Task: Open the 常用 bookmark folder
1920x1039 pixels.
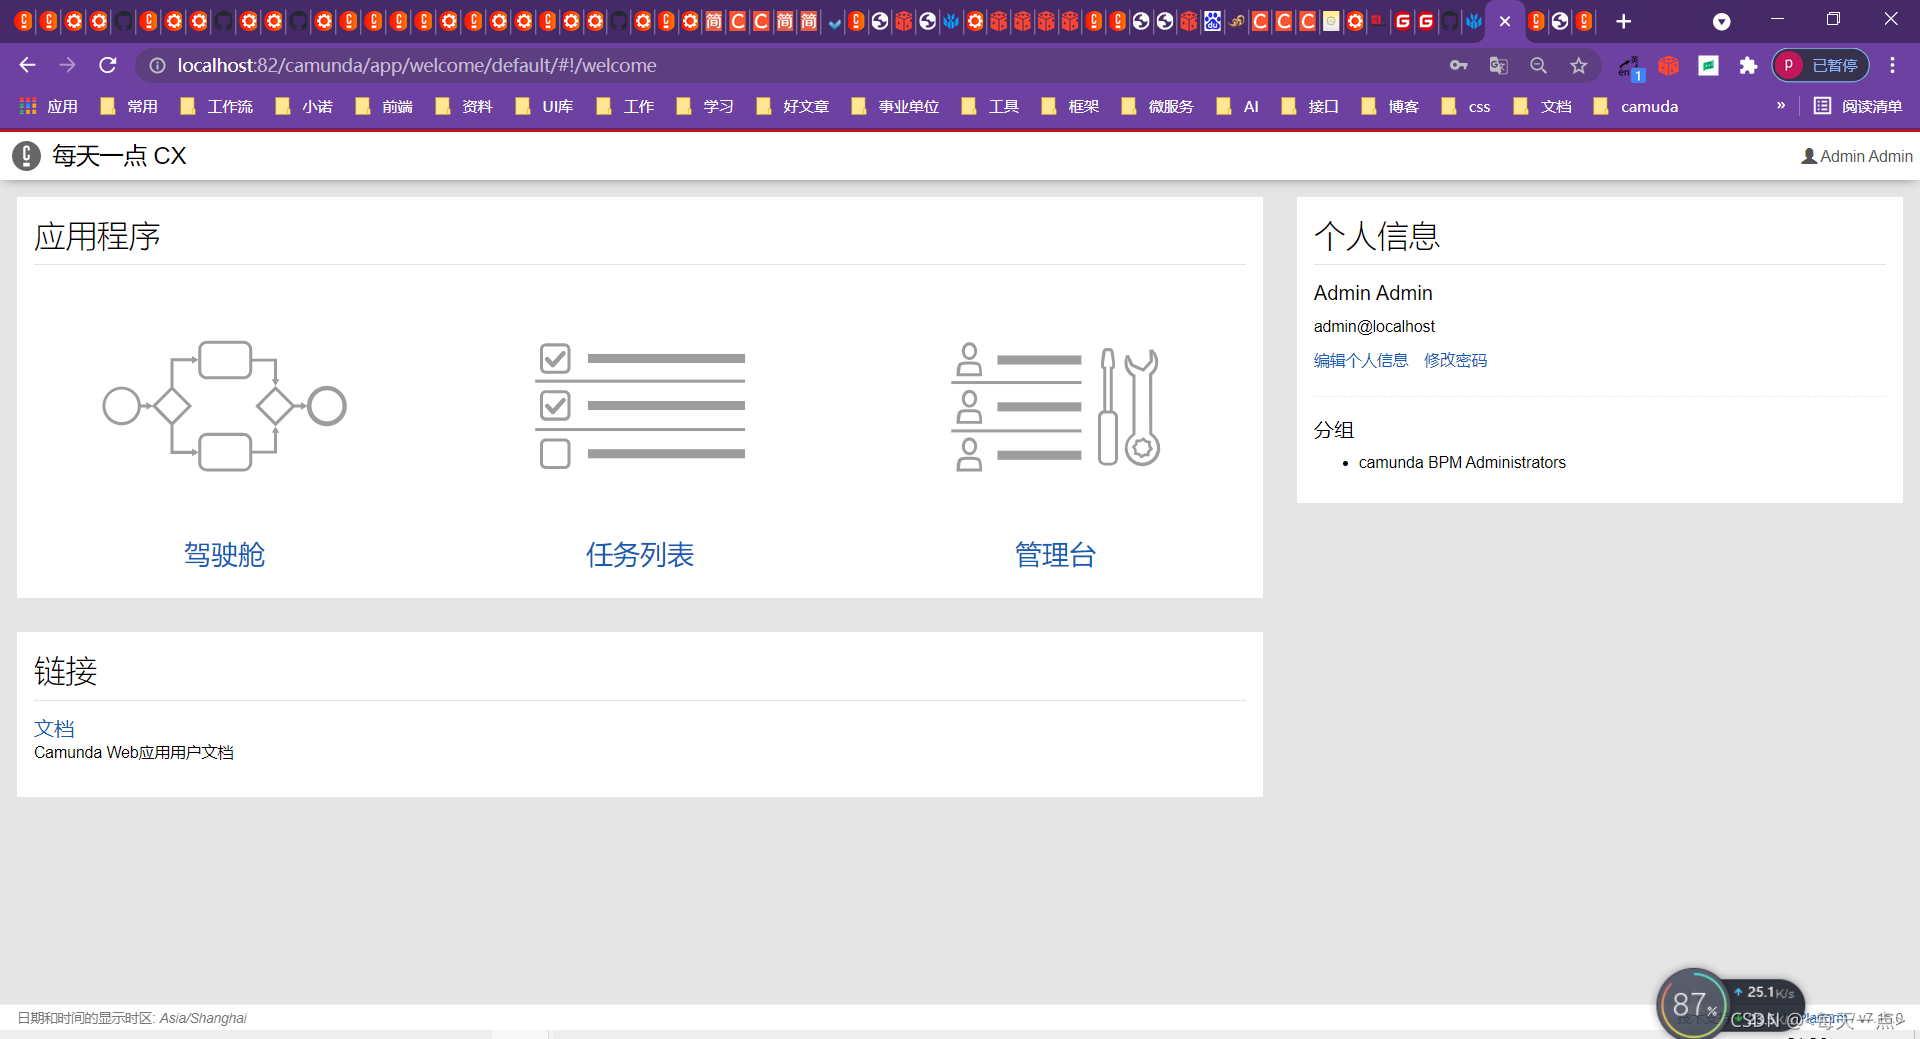Action: point(129,106)
